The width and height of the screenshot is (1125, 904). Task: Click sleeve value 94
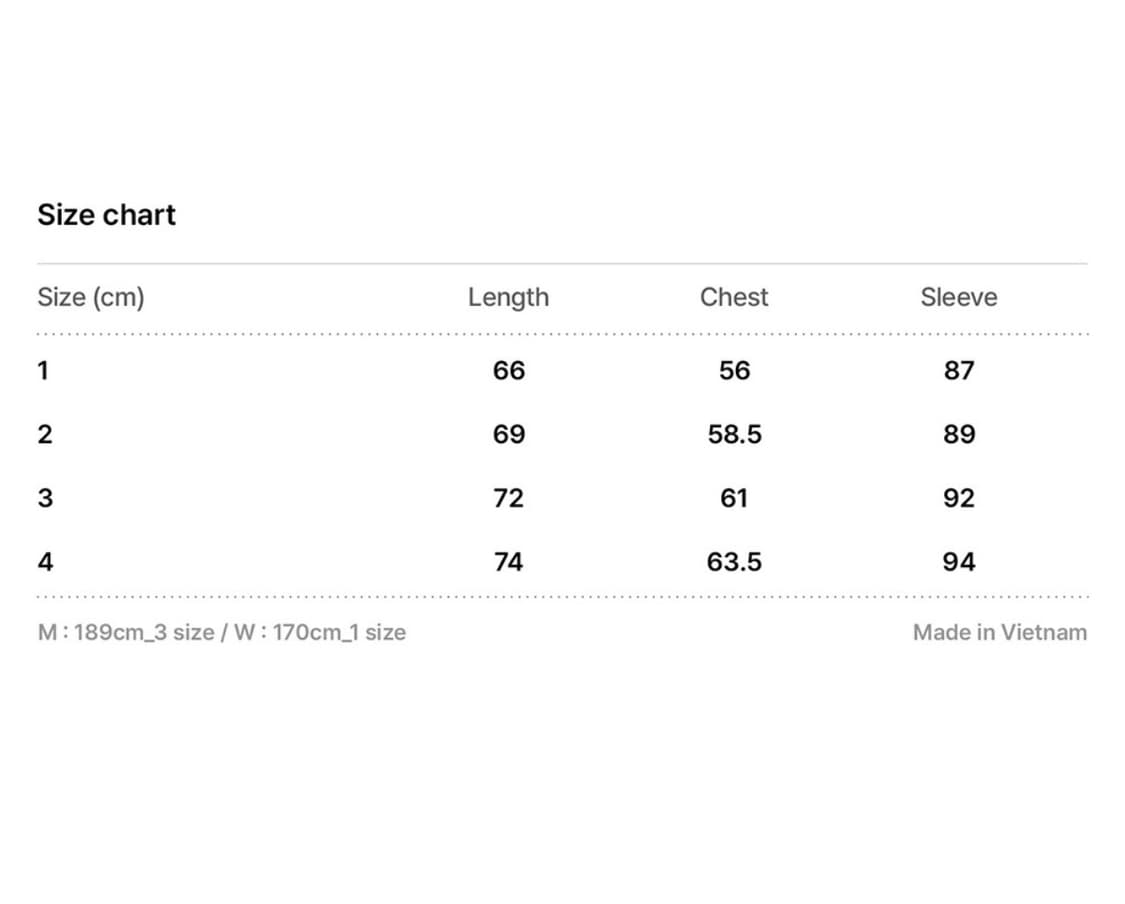tap(958, 562)
